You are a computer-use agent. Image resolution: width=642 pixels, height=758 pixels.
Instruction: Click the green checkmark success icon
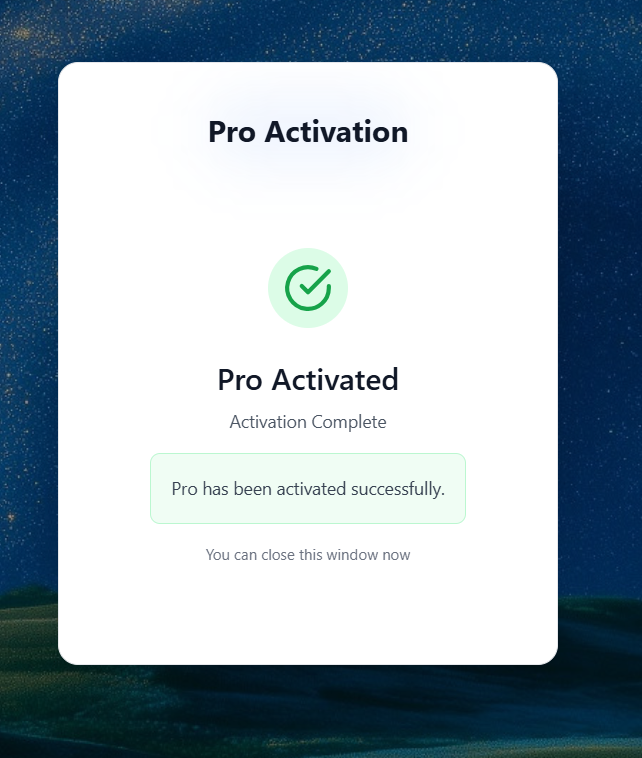[x=308, y=288]
